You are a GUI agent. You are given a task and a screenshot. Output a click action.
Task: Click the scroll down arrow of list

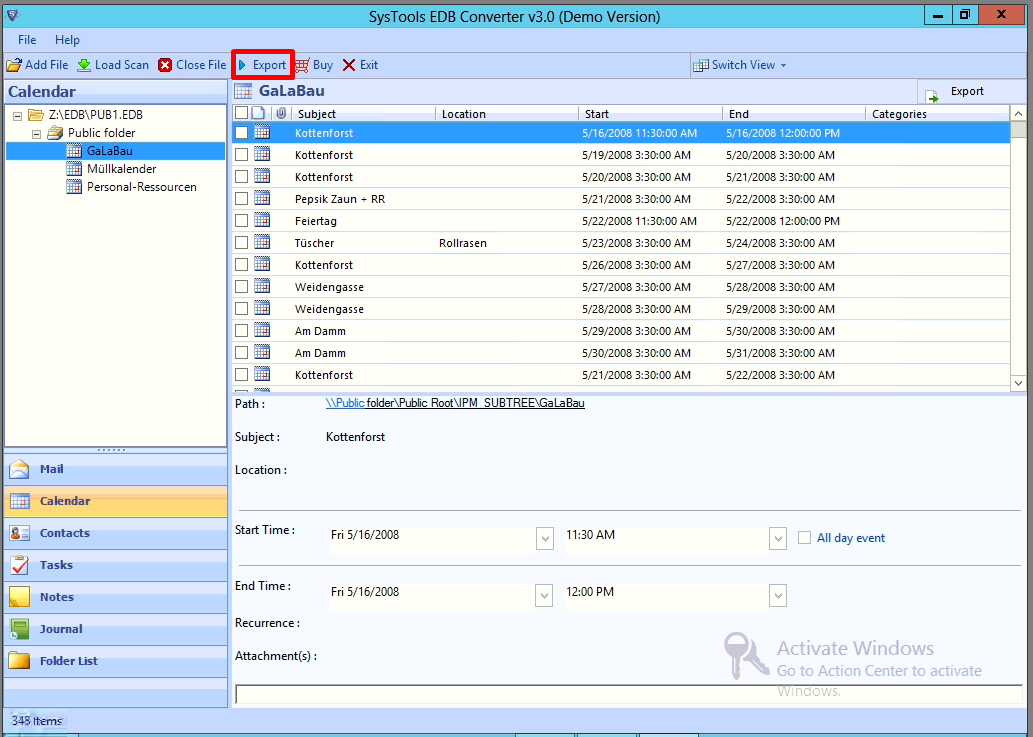1019,383
